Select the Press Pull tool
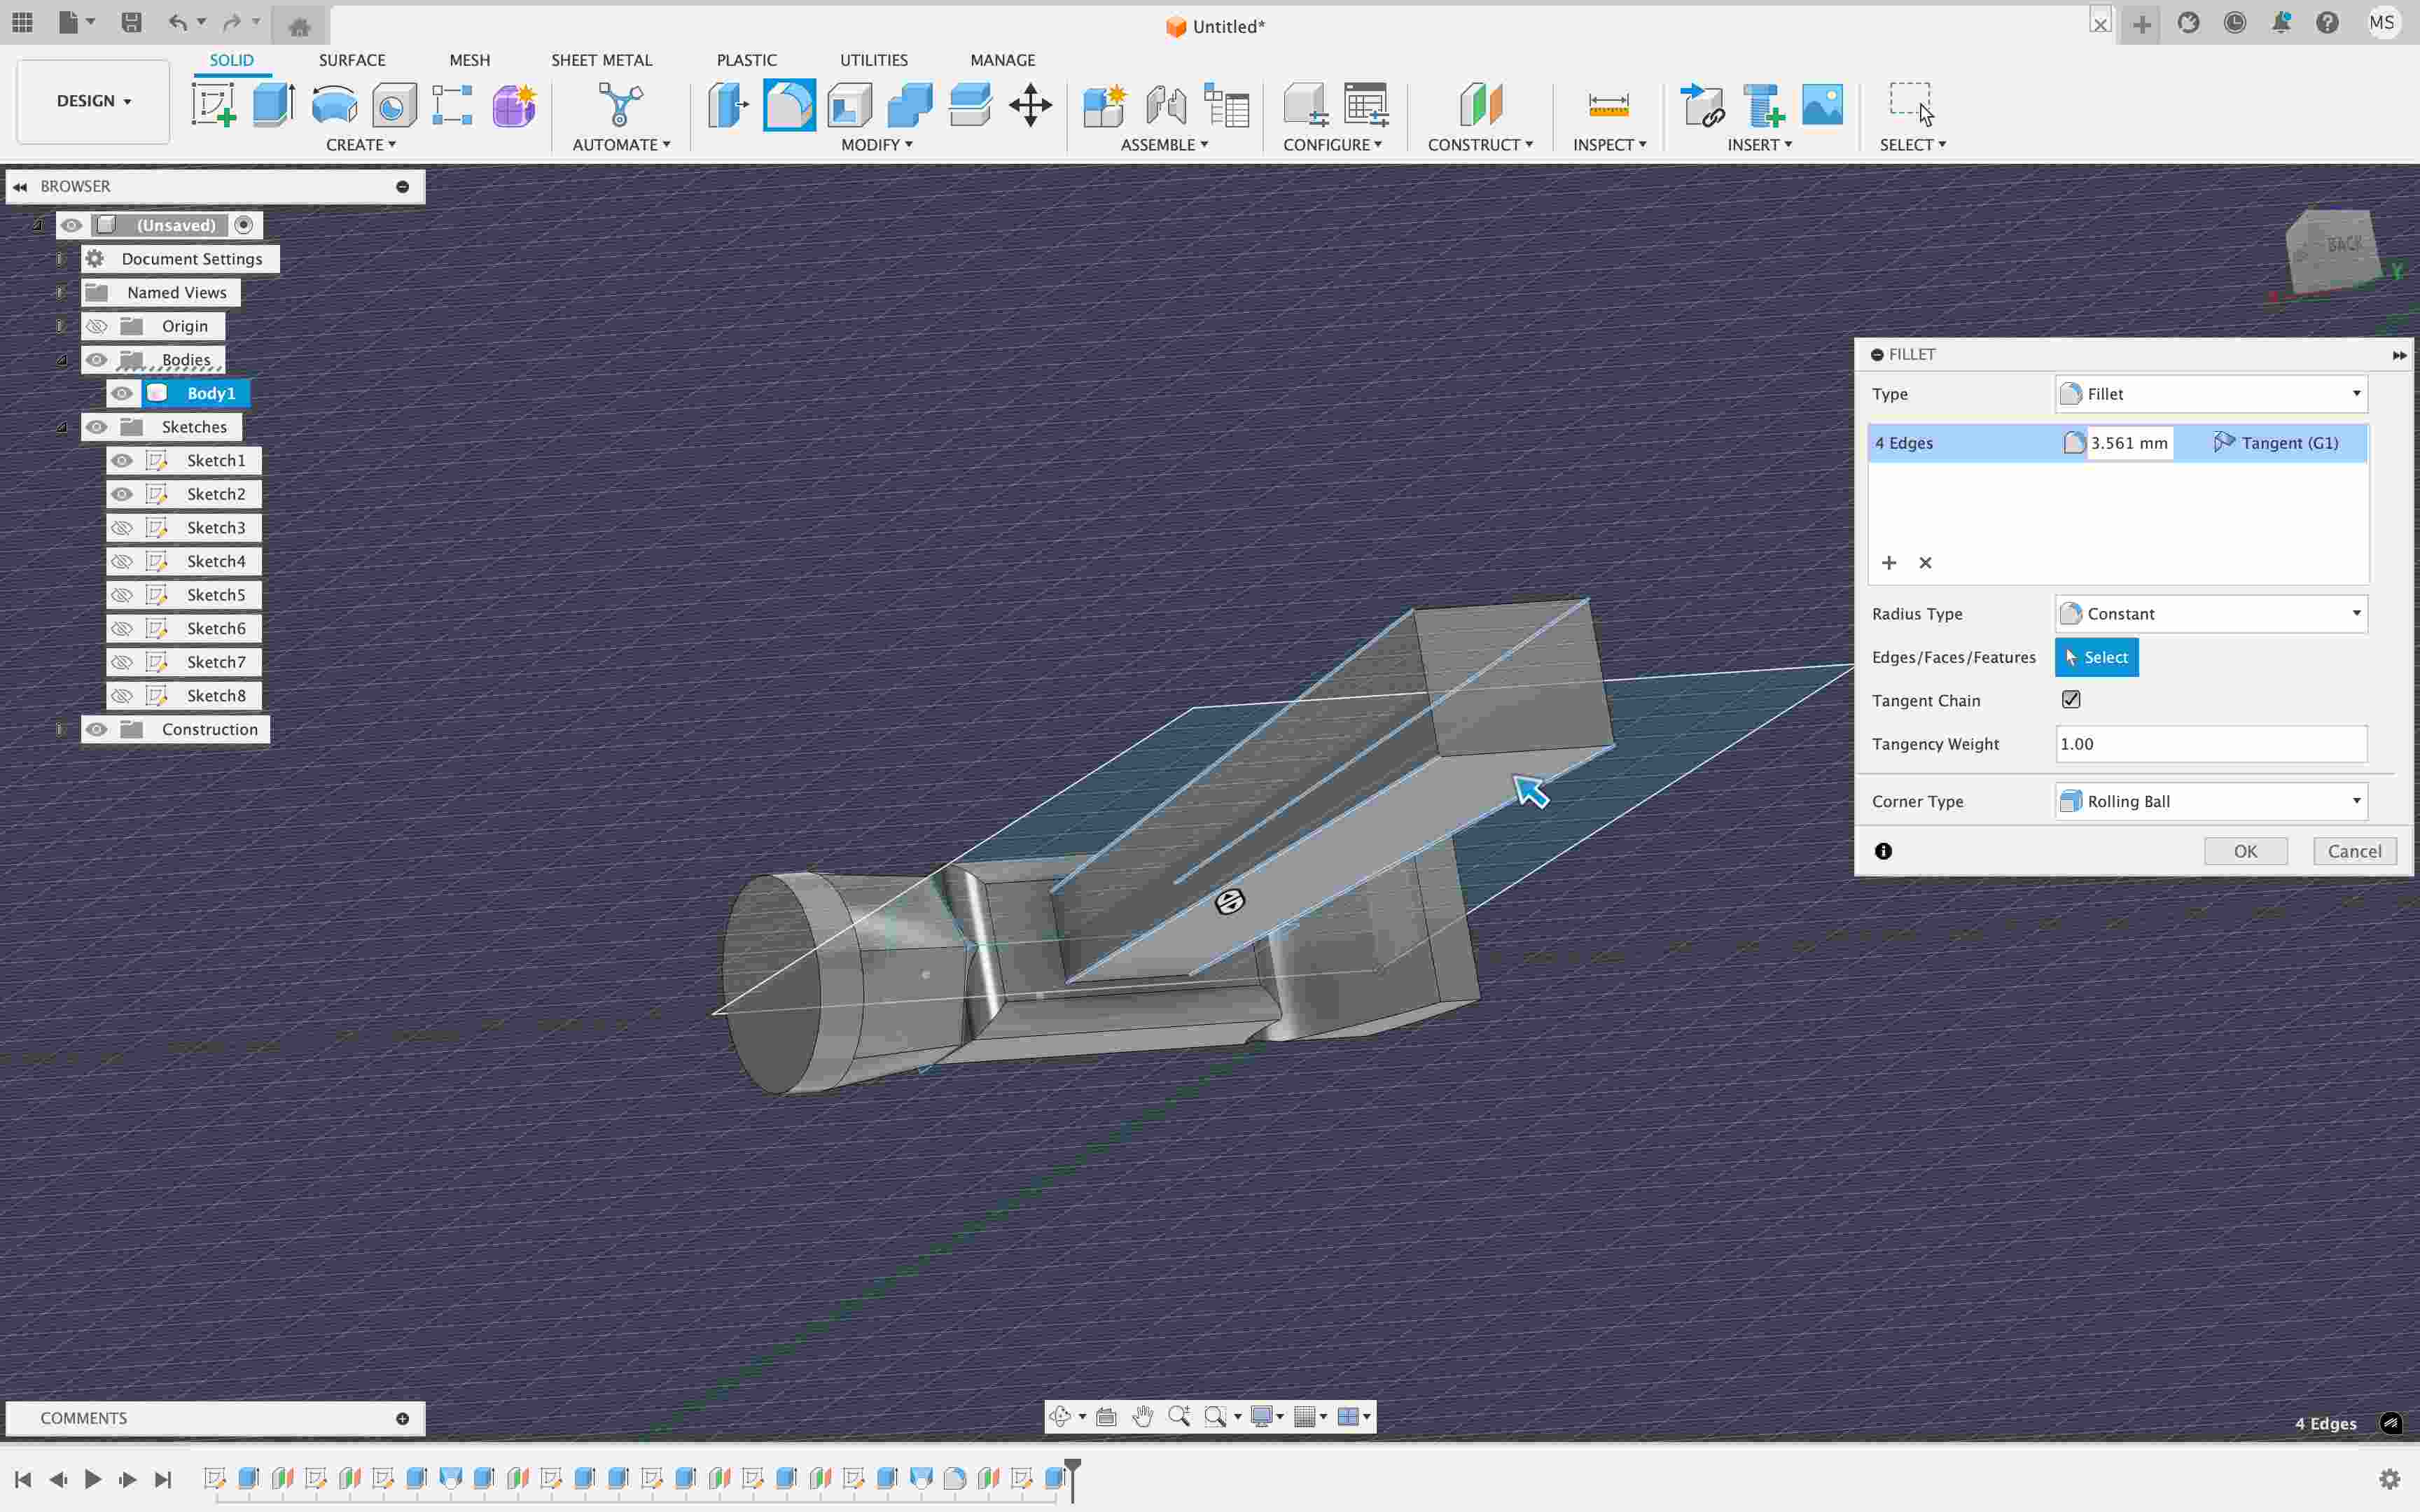The image size is (2420, 1512). click(x=728, y=105)
